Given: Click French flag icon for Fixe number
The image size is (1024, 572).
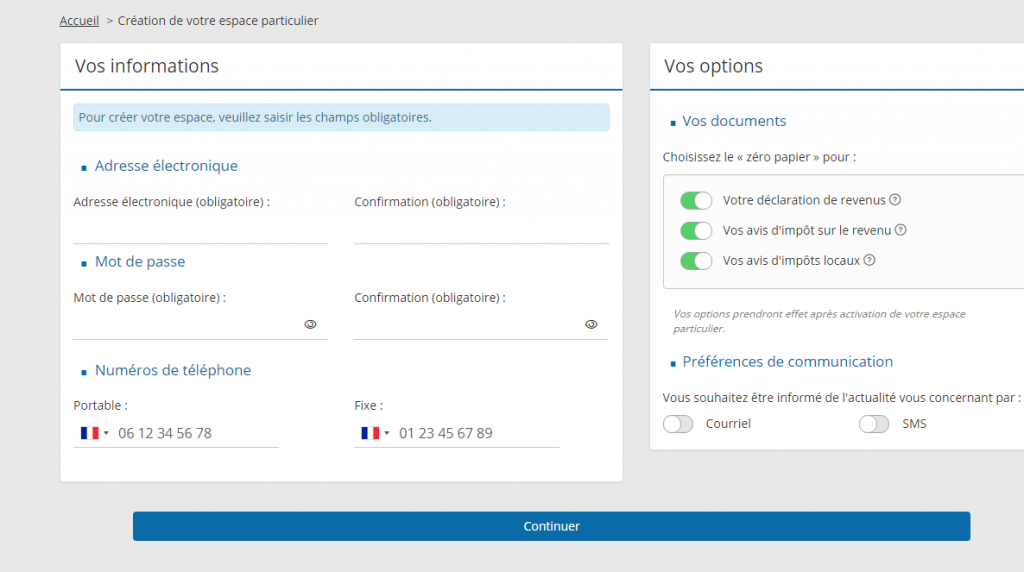Looking at the screenshot, I should 370,433.
